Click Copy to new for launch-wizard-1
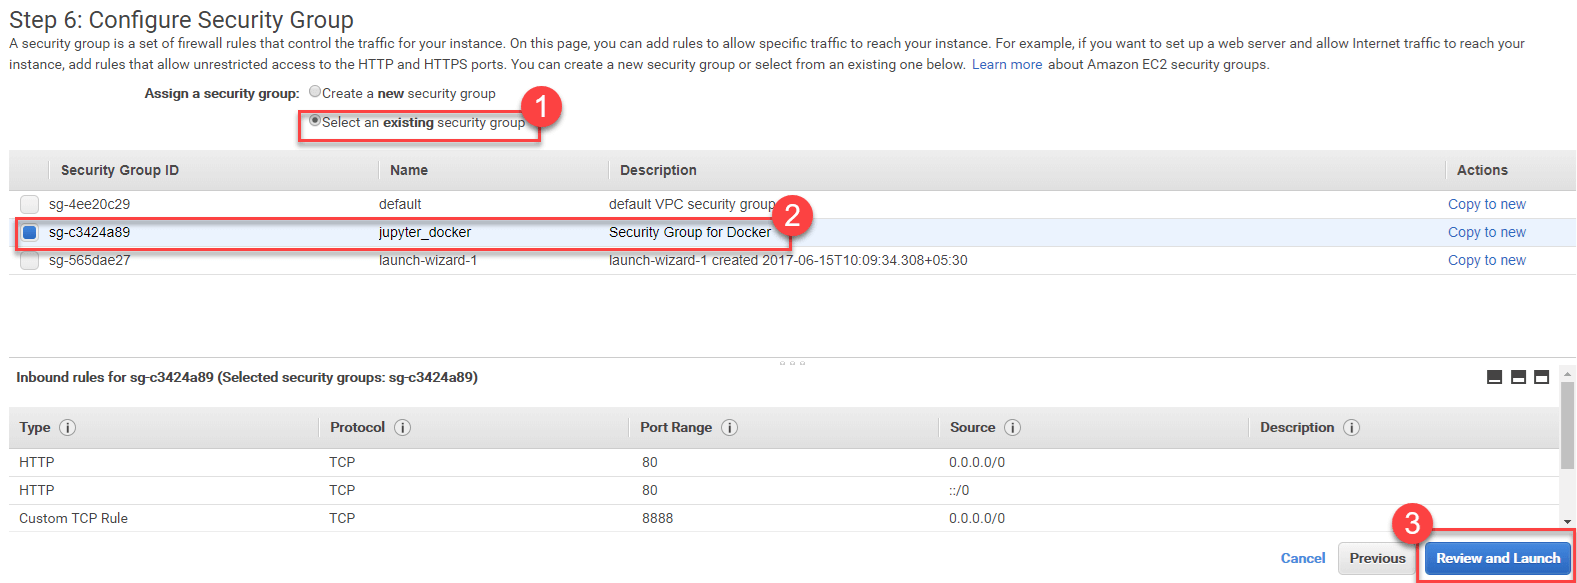 (x=1486, y=260)
